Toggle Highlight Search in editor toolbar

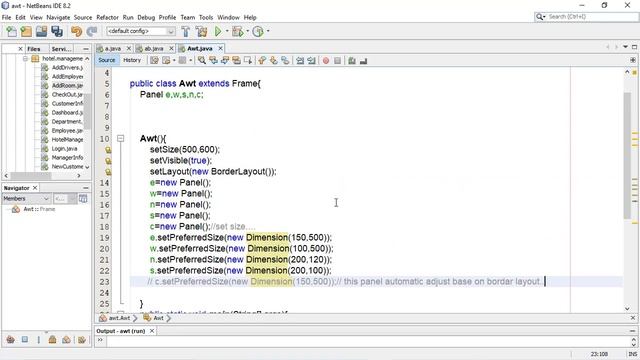[236, 60]
